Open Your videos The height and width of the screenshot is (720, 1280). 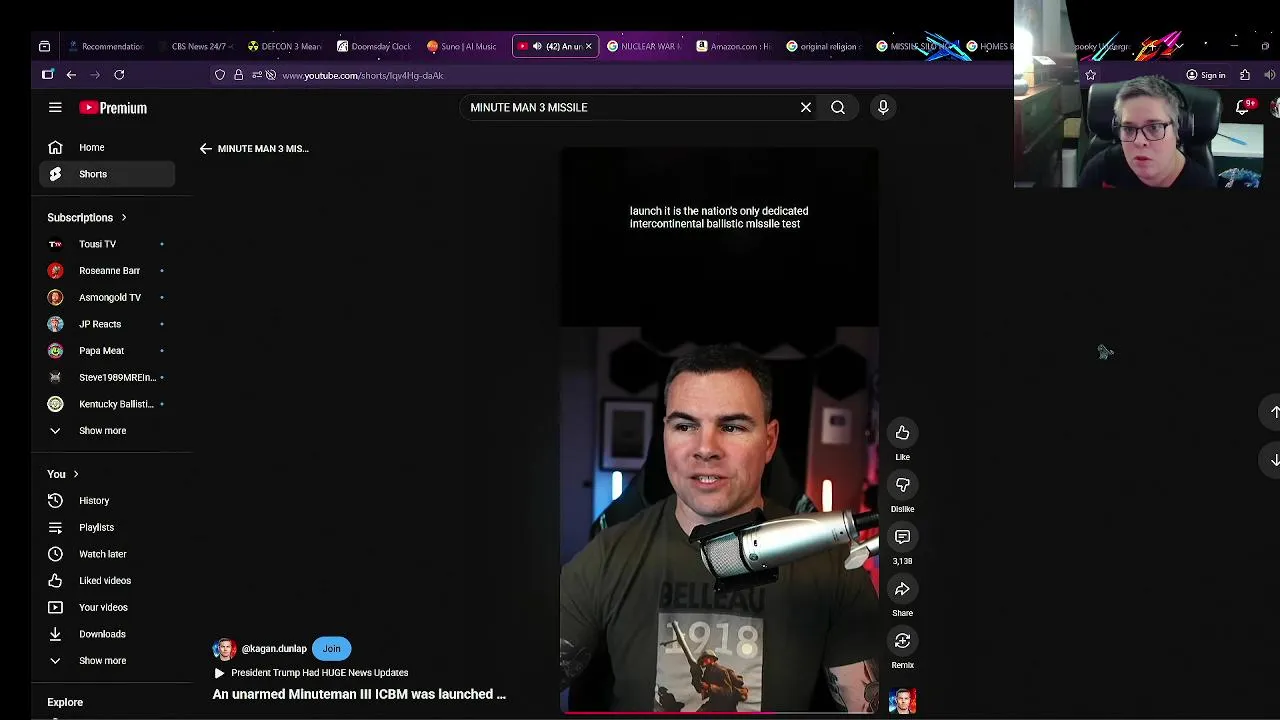coord(108,607)
